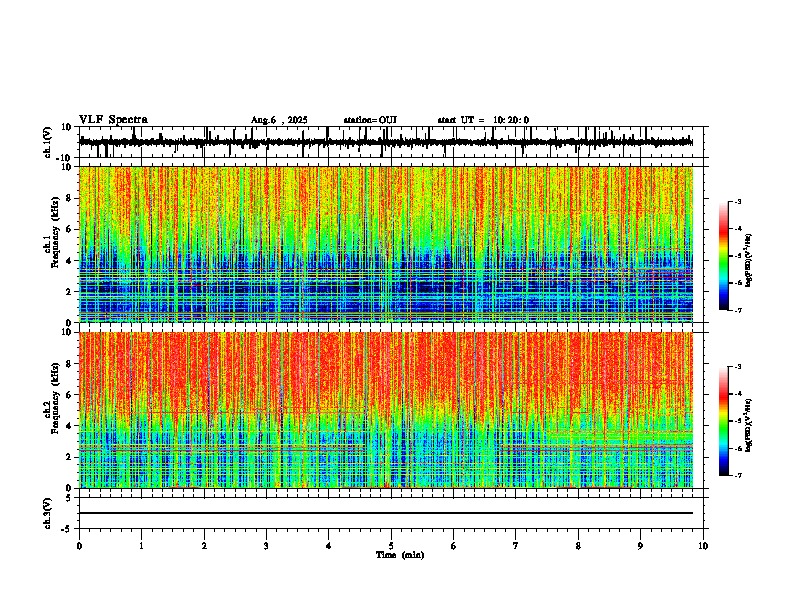Click the "ch.3(V)" axis label

tap(48, 513)
